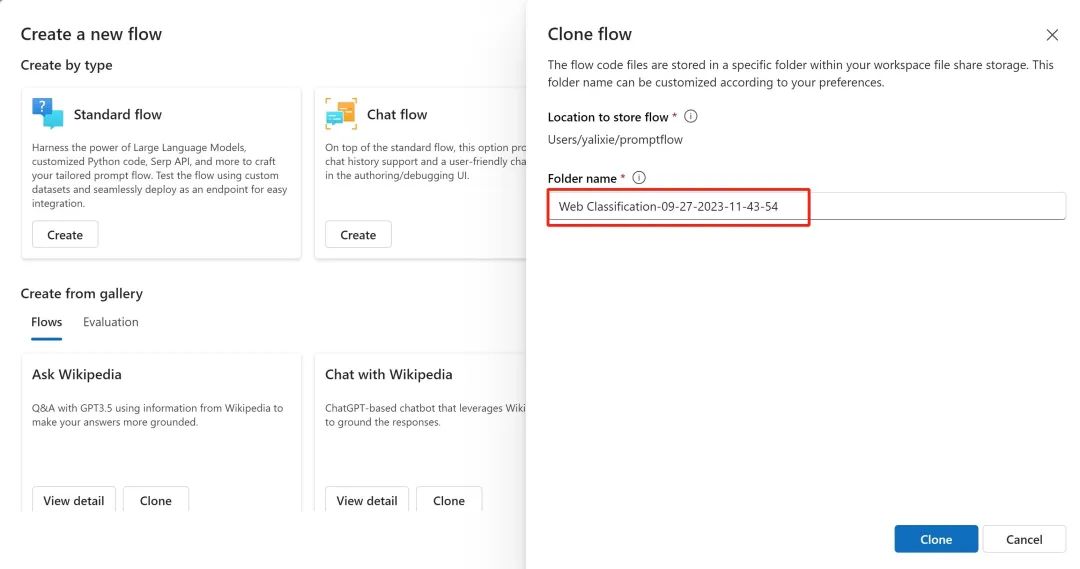Click the Chat with Wikipedia card title
This screenshot has height=569, width=1080.
pos(389,374)
